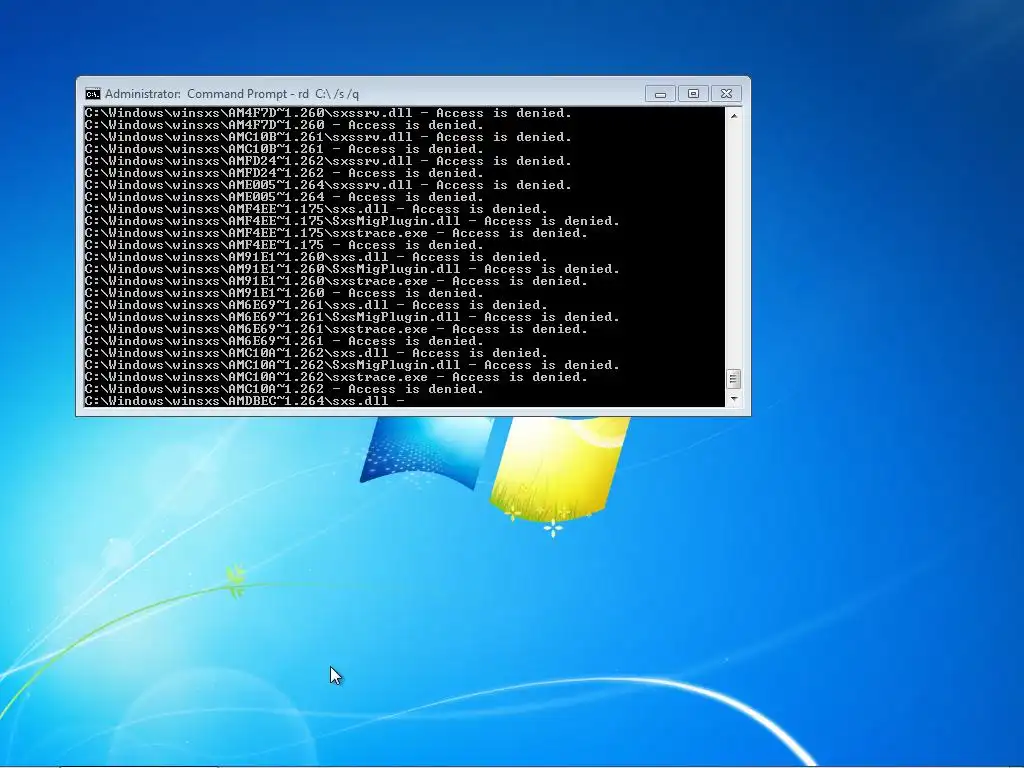Click the line with AM6E69~1.261\sxs.dll
1024x768 pixels.
(316, 305)
